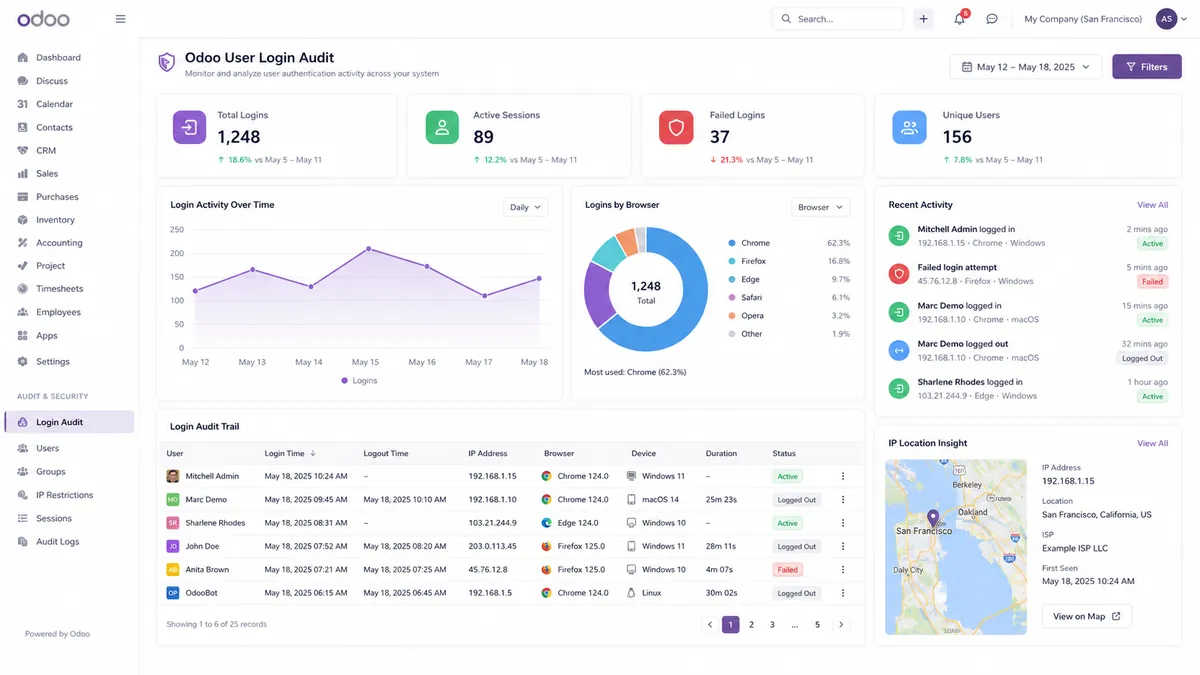Click the San Francisco map thumbnail
This screenshot has height=675, width=1200.
pos(956,547)
